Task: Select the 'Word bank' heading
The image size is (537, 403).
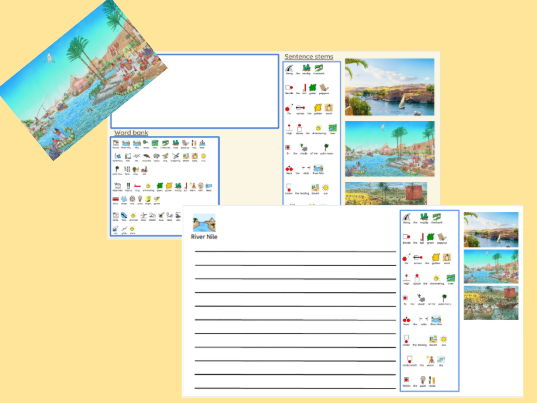Action: (131, 133)
